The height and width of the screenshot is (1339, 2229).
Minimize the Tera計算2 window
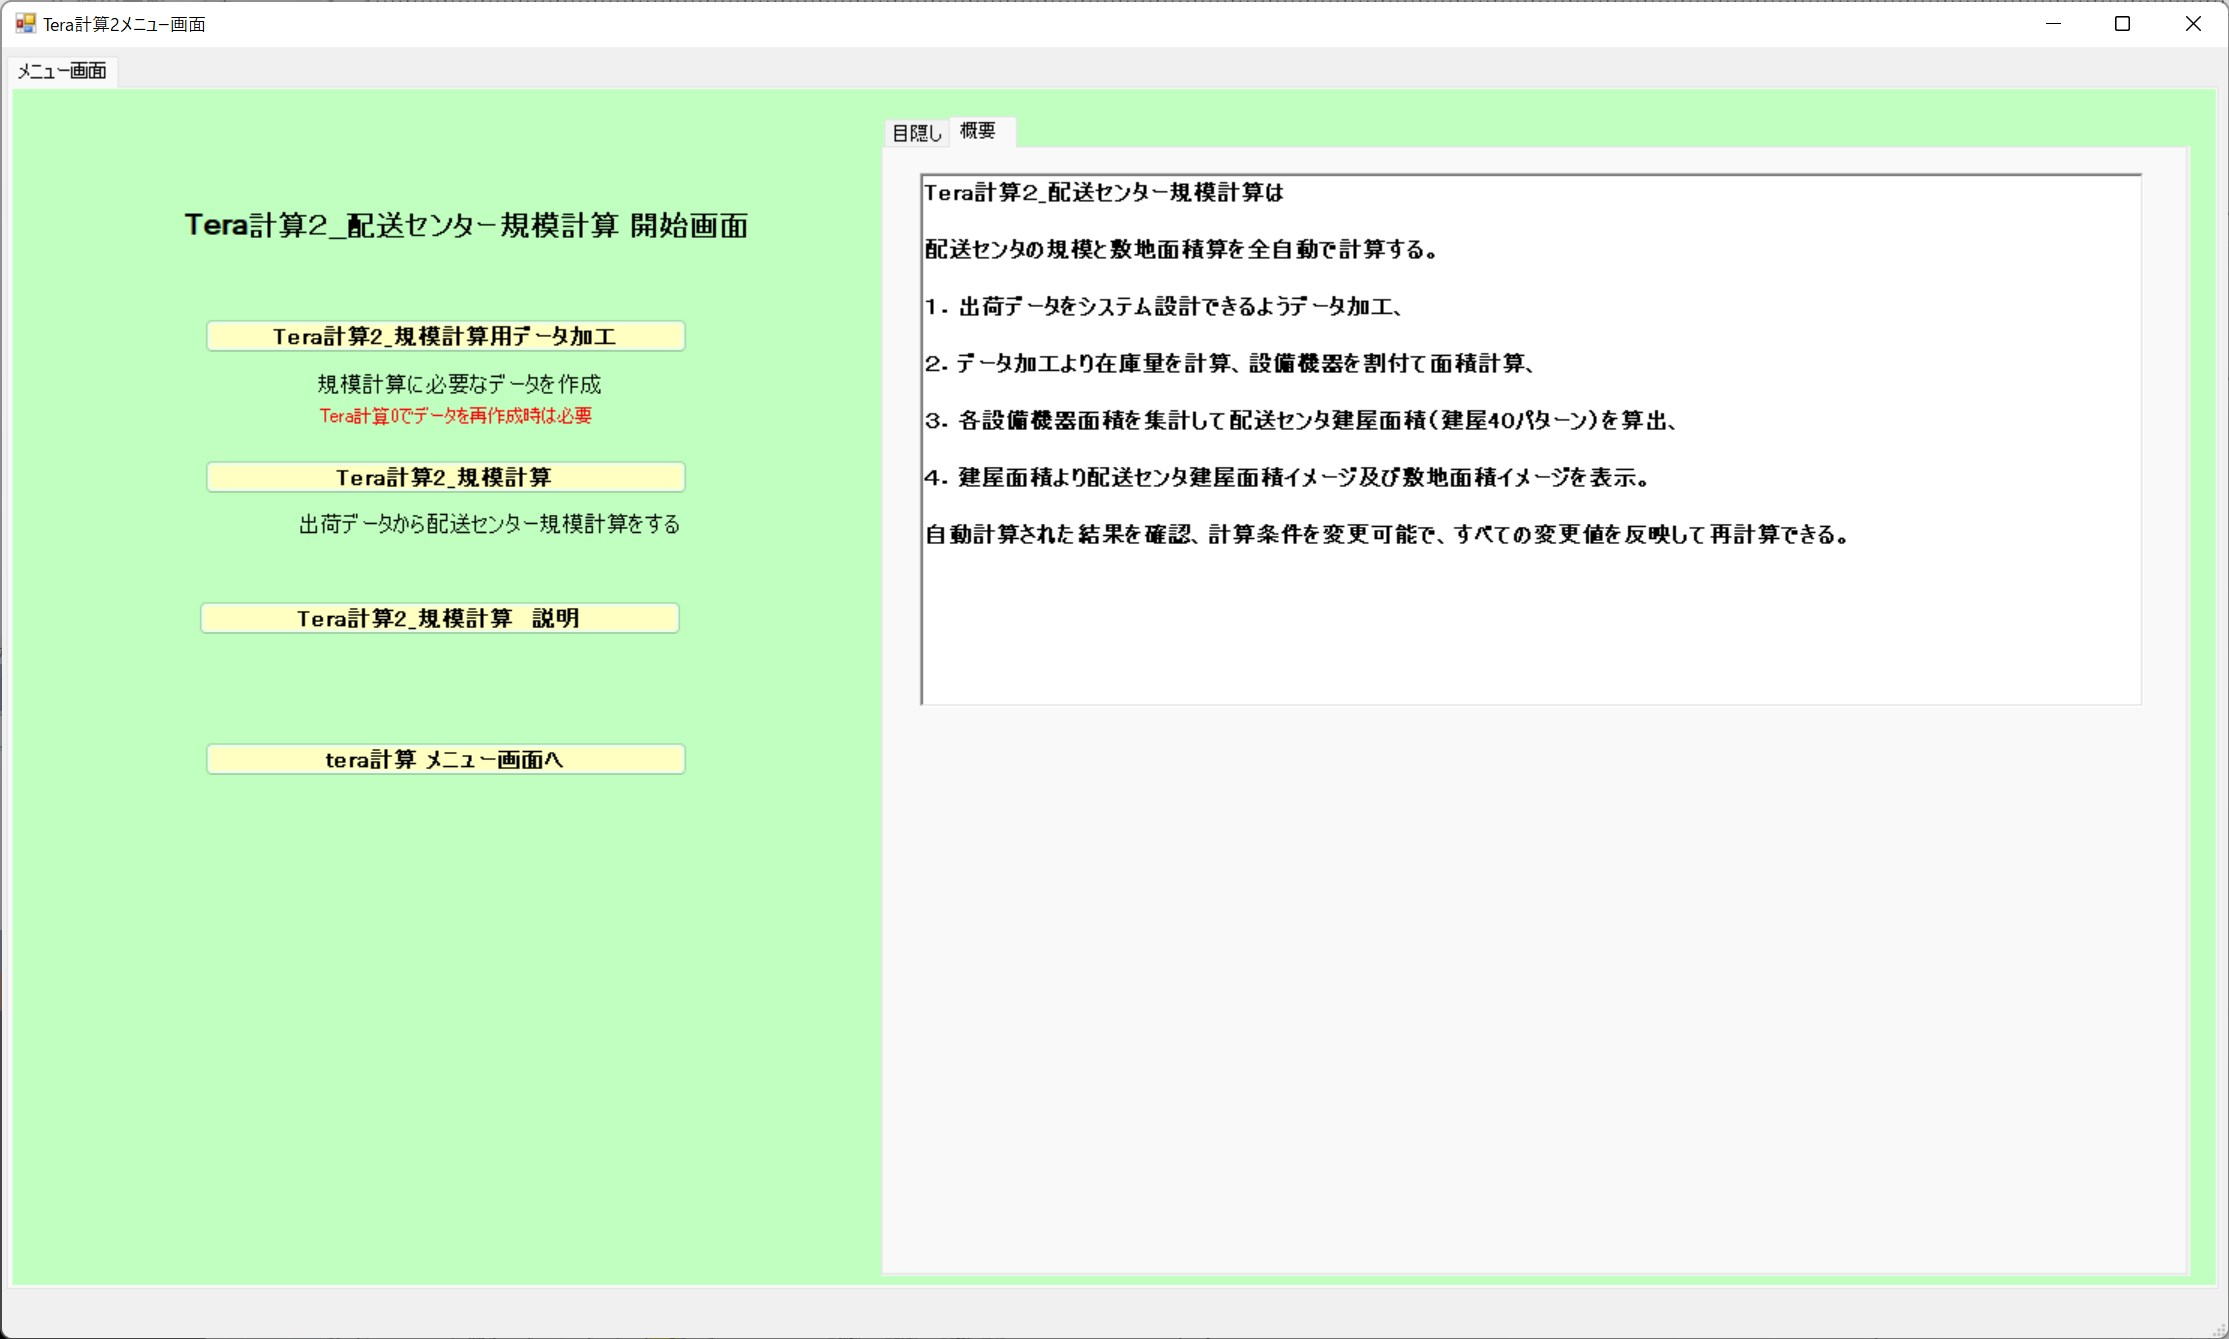(x=2053, y=23)
